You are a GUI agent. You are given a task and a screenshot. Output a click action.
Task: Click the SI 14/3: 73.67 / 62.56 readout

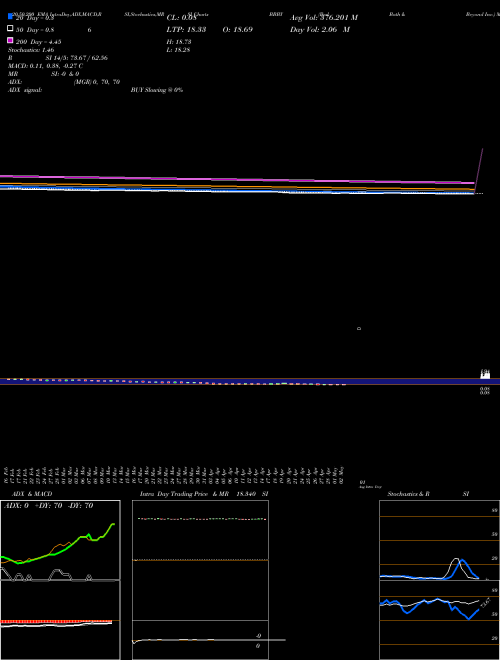pos(77,58)
